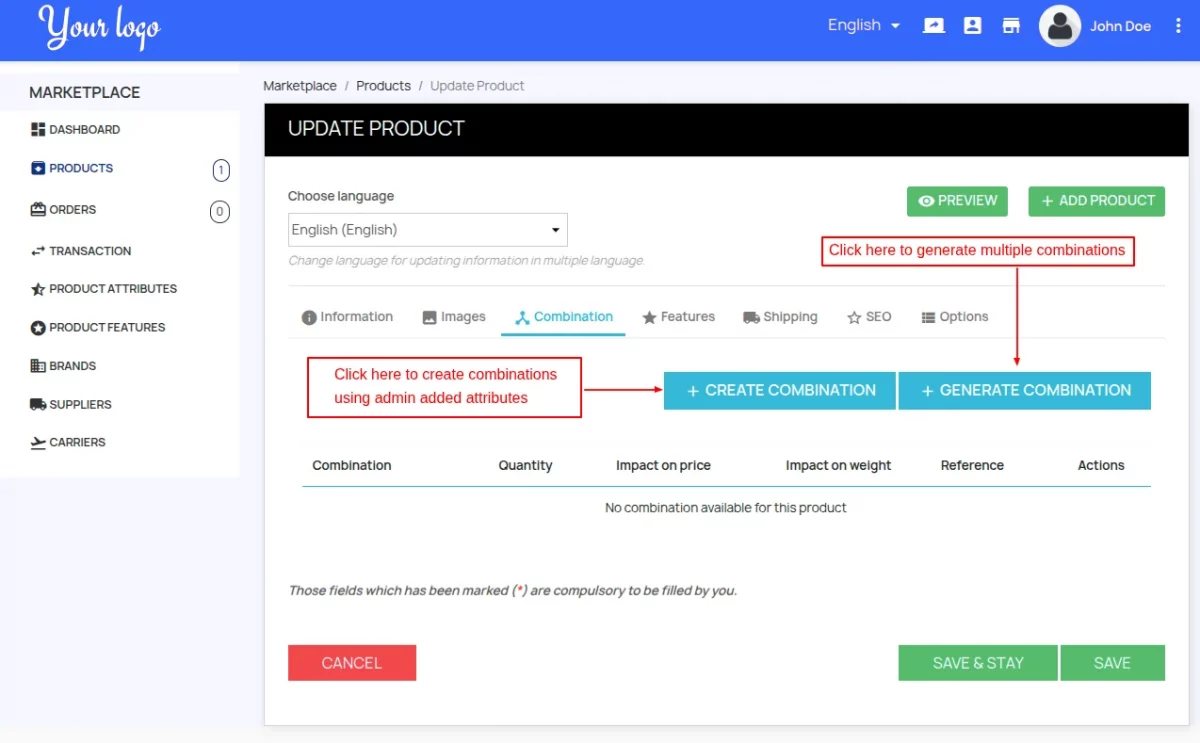Switch to the Shipping tab

point(780,317)
